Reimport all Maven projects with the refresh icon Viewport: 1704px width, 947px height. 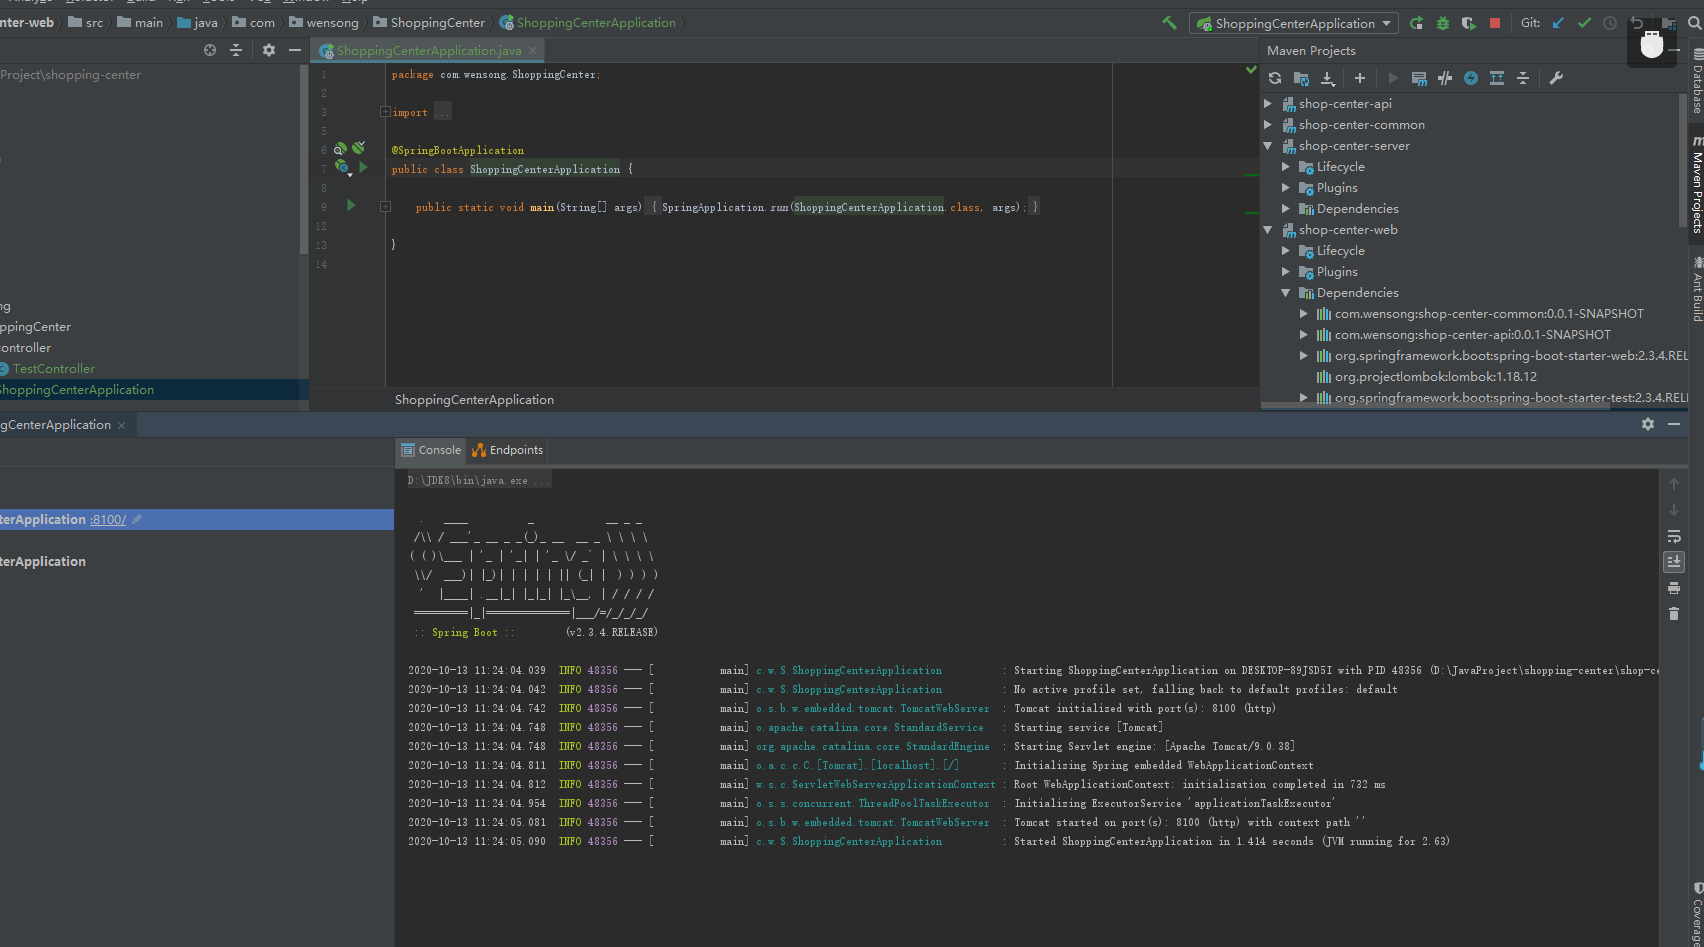(x=1275, y=78)
